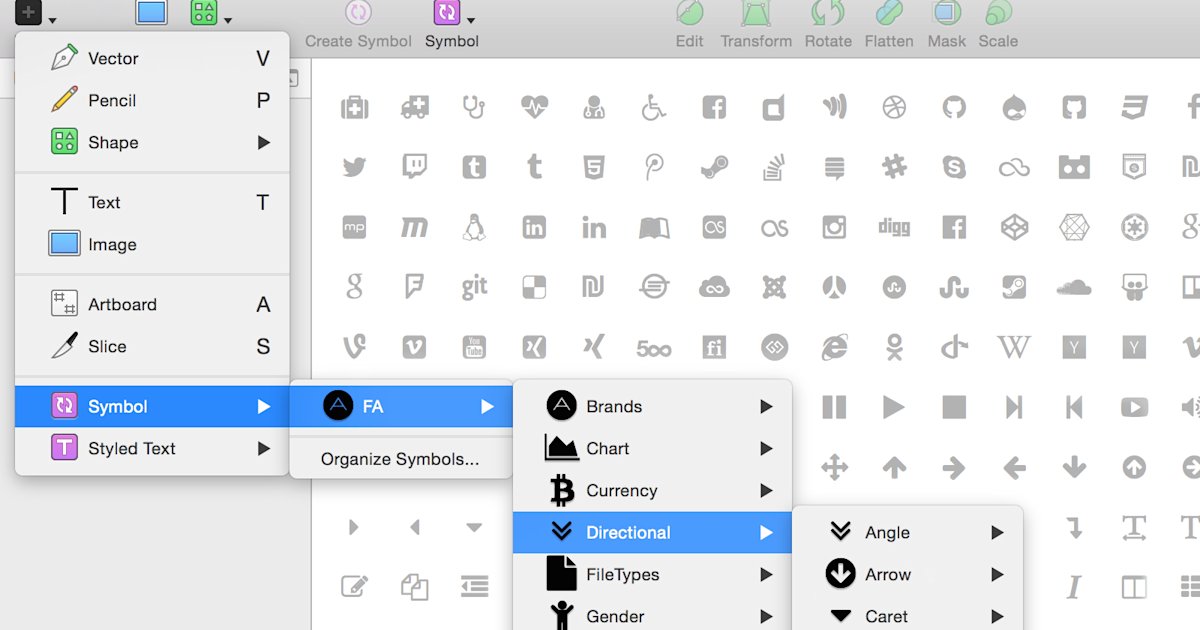Select the Vector tool menu item
The image size is (1200, 630).
[x=152, y=58]
